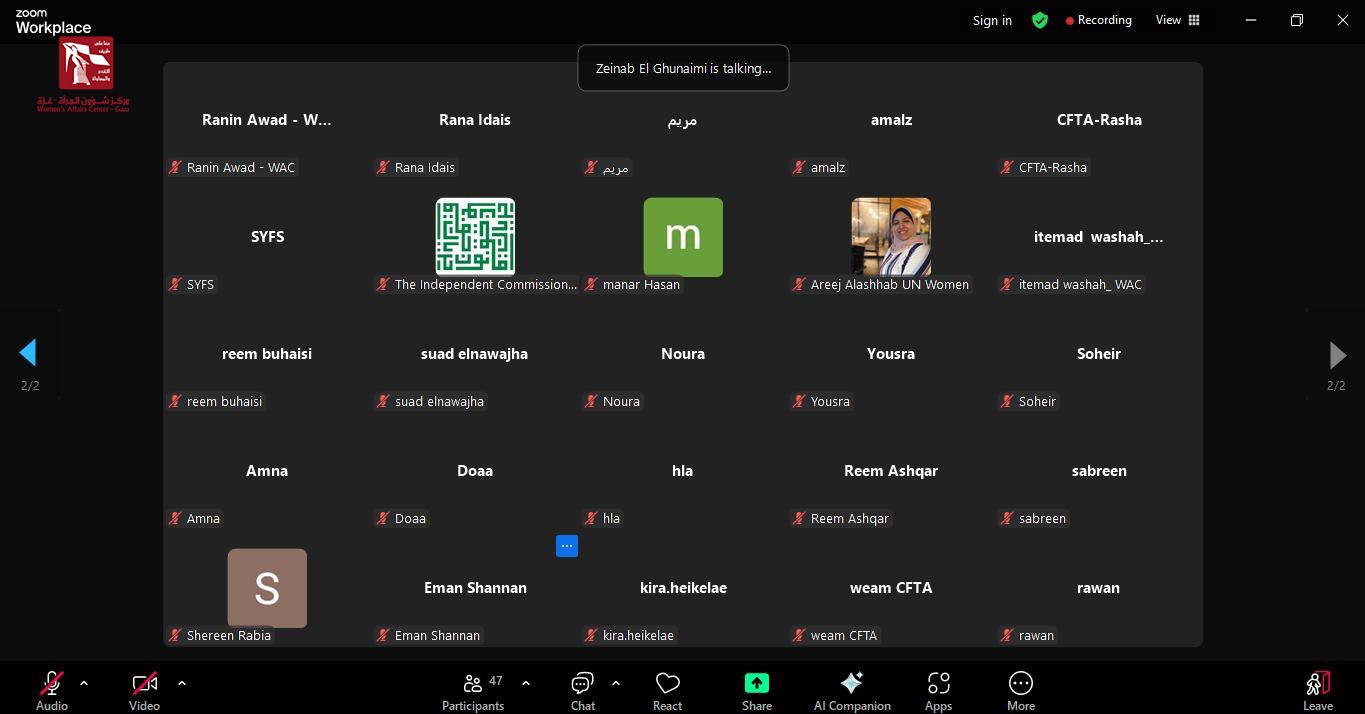Screen dimensions: 1365x714
Task: Select Shereen Rabia's S avatar
Action: tap(267, 588)
